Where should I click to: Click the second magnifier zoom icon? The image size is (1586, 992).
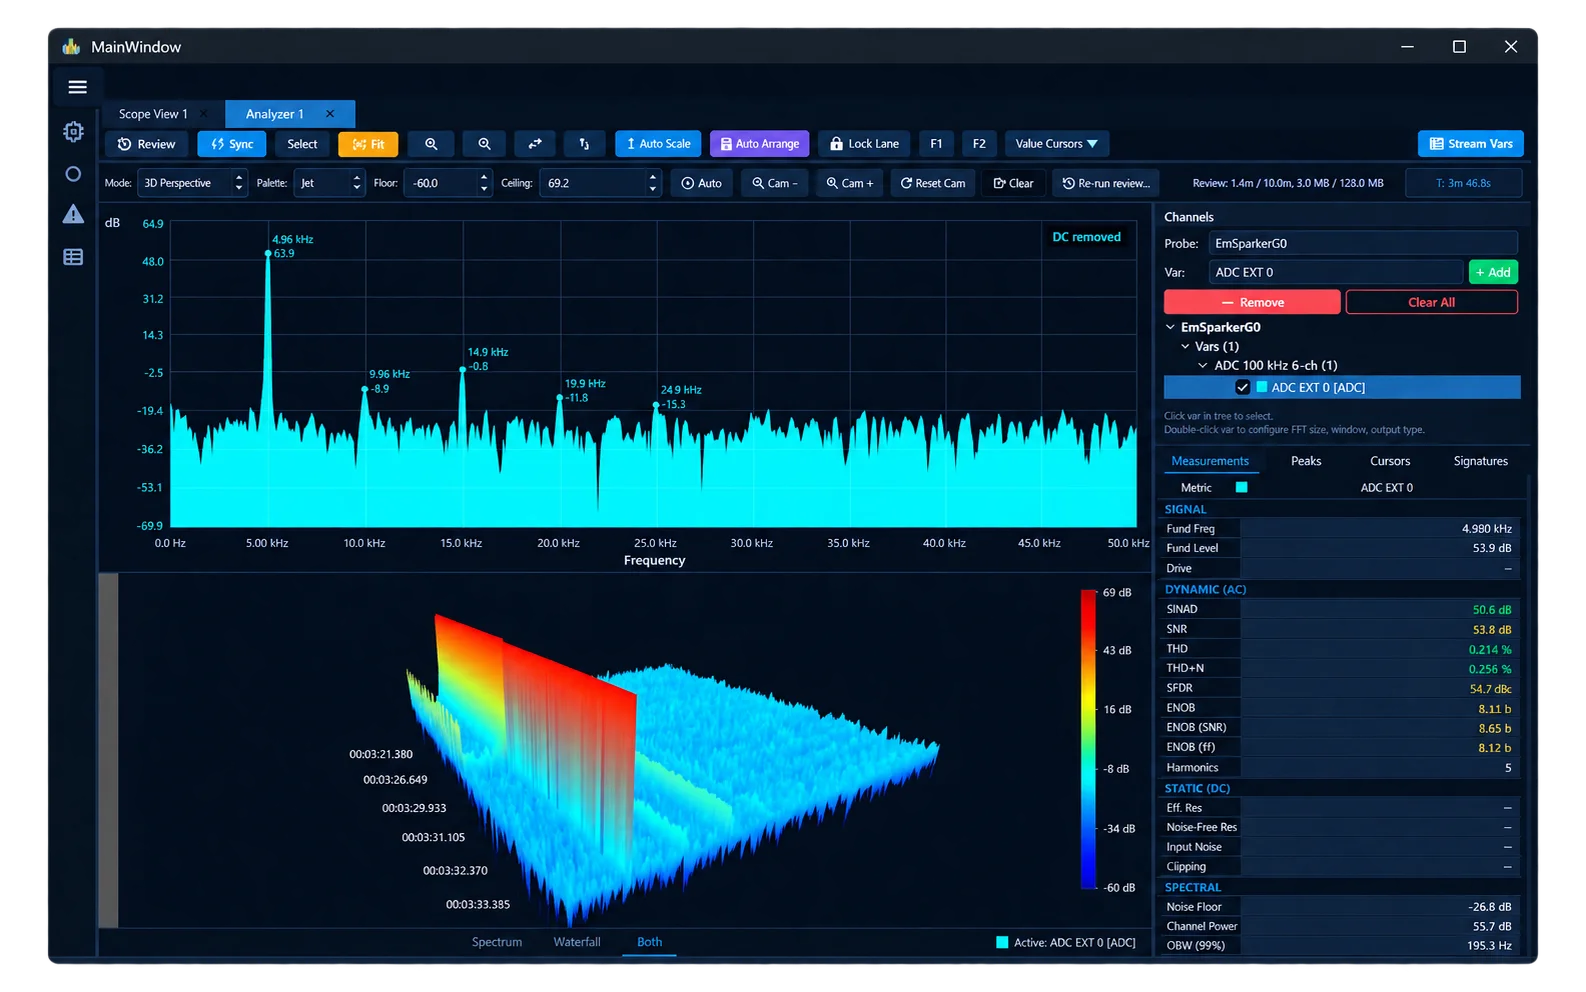484,144
